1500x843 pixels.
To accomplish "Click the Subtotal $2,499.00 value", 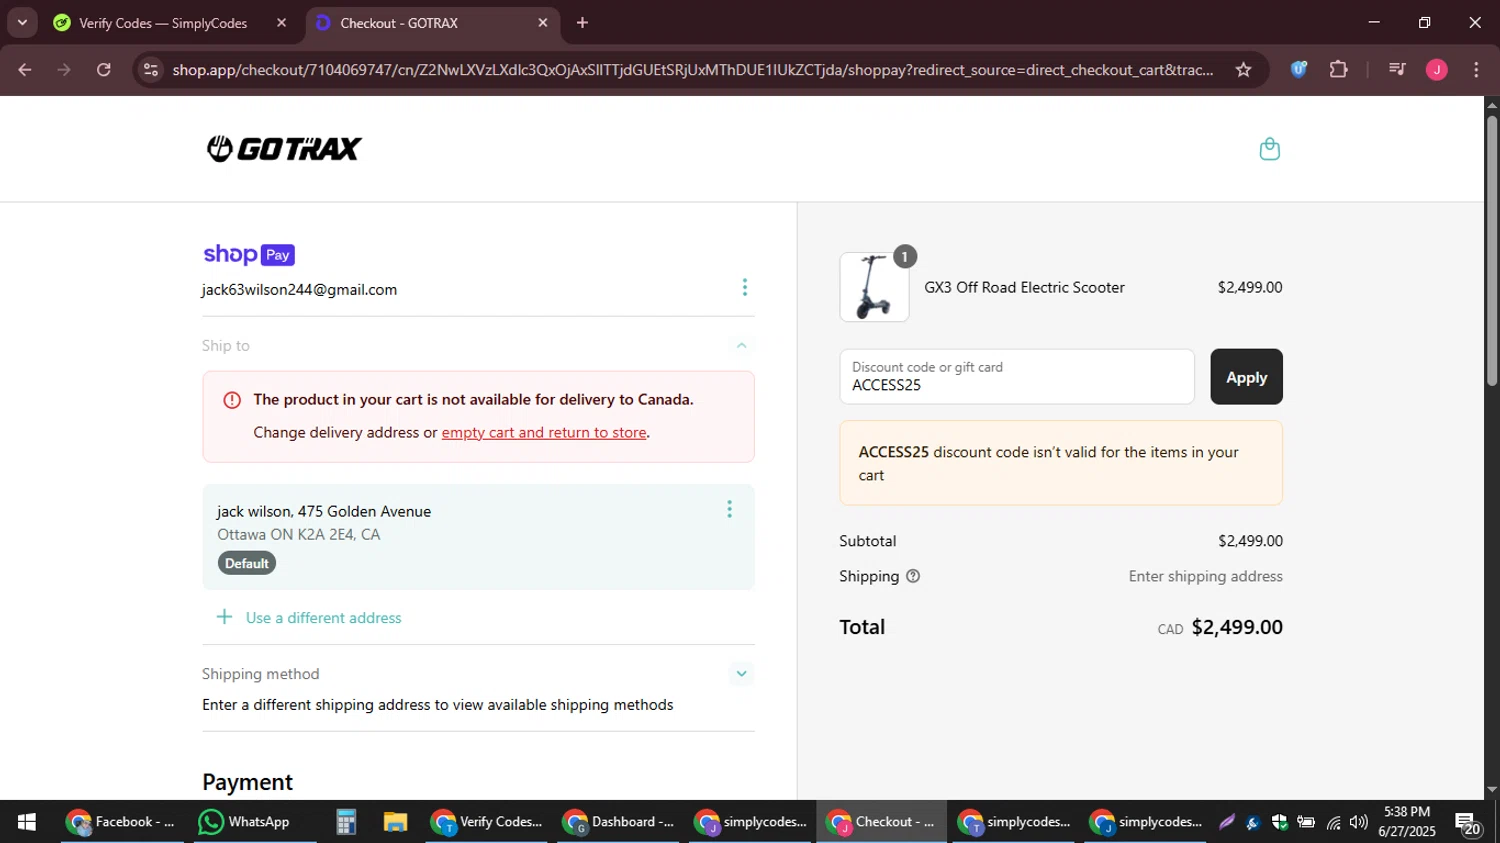I will [x=1250, y=541].
